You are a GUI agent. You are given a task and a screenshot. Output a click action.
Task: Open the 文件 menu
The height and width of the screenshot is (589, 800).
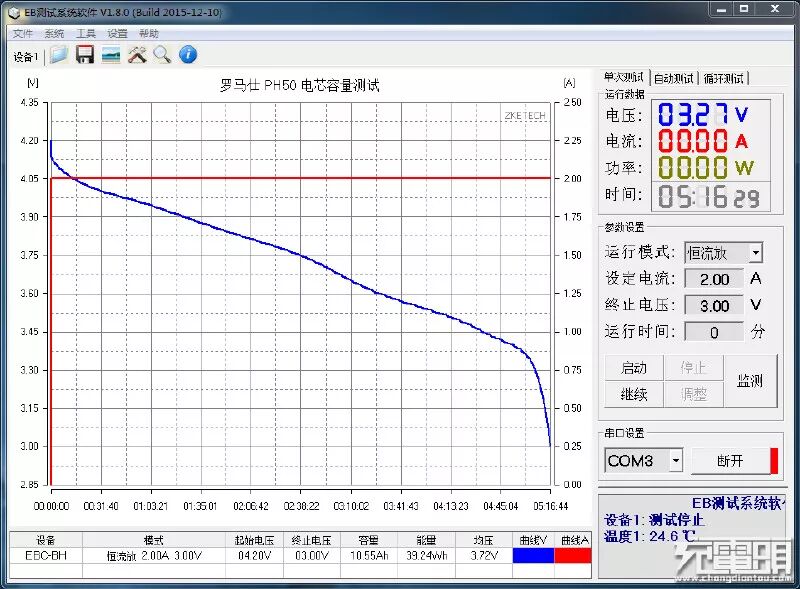[x=22, y=34]
